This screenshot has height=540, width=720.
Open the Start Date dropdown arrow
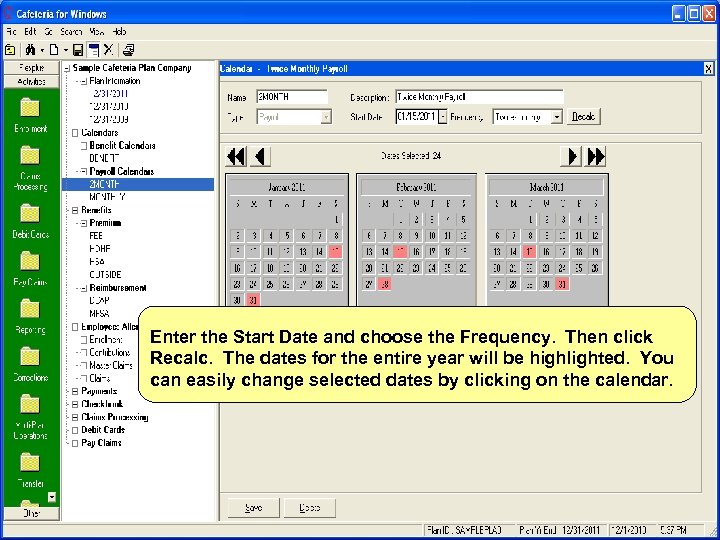point(443,117)
